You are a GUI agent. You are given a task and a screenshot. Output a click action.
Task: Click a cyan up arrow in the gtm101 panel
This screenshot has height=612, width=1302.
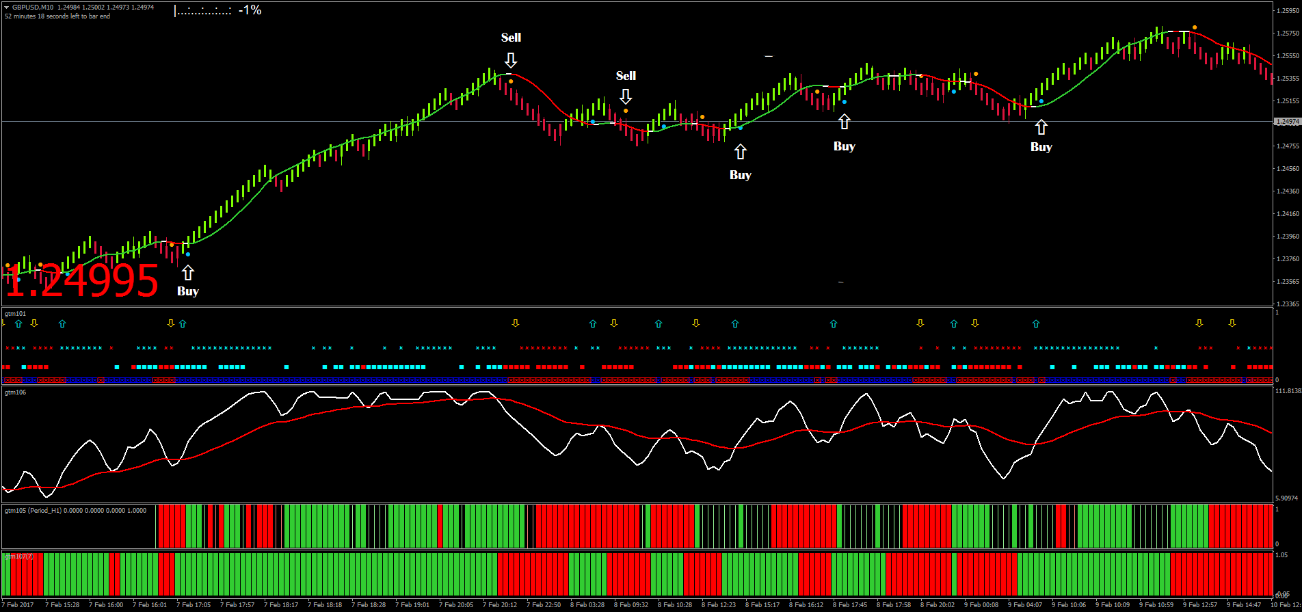[x=61, y=323]
